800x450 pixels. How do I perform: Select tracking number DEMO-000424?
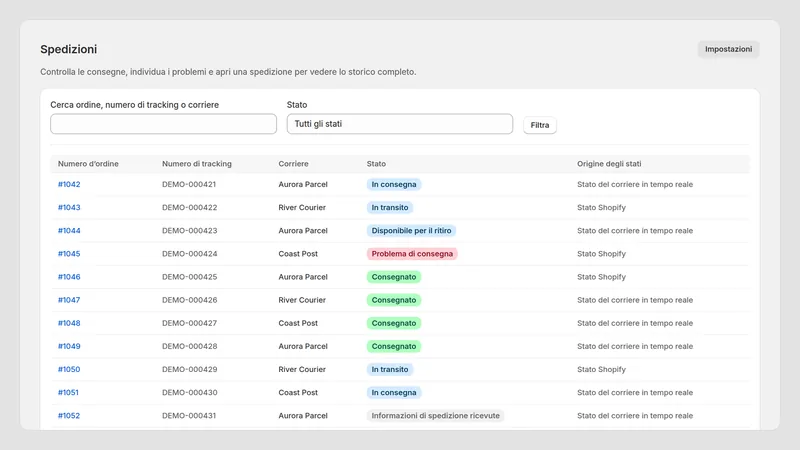coord(189,254)
